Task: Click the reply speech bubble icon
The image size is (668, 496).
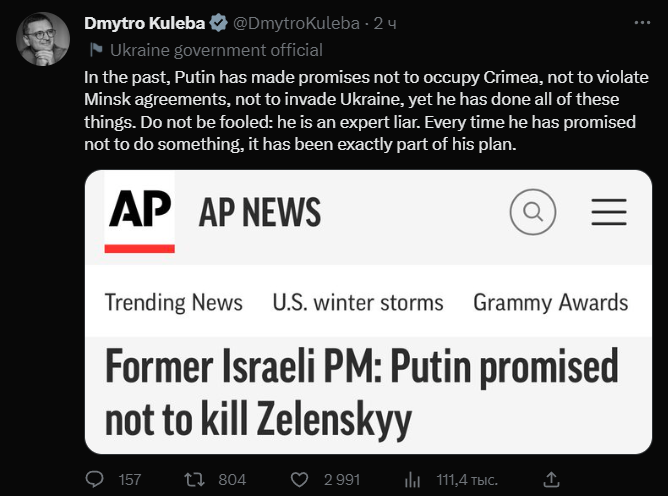Action: (x=95, y=480)
